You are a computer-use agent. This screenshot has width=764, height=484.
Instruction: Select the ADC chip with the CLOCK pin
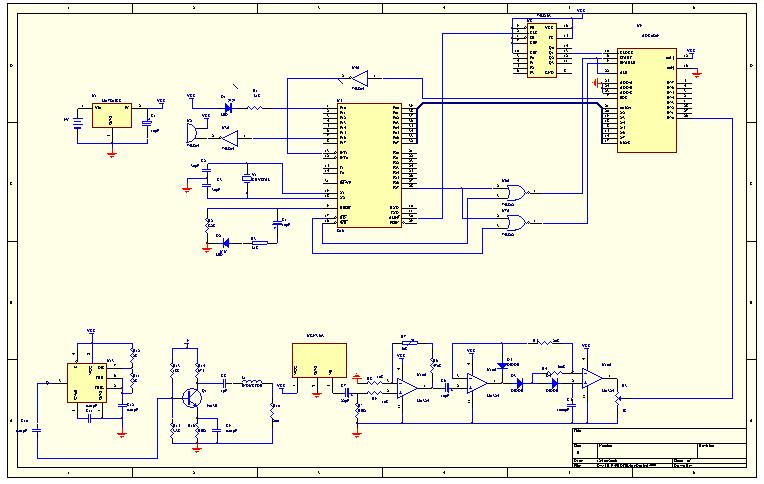[x=647, y=100]
